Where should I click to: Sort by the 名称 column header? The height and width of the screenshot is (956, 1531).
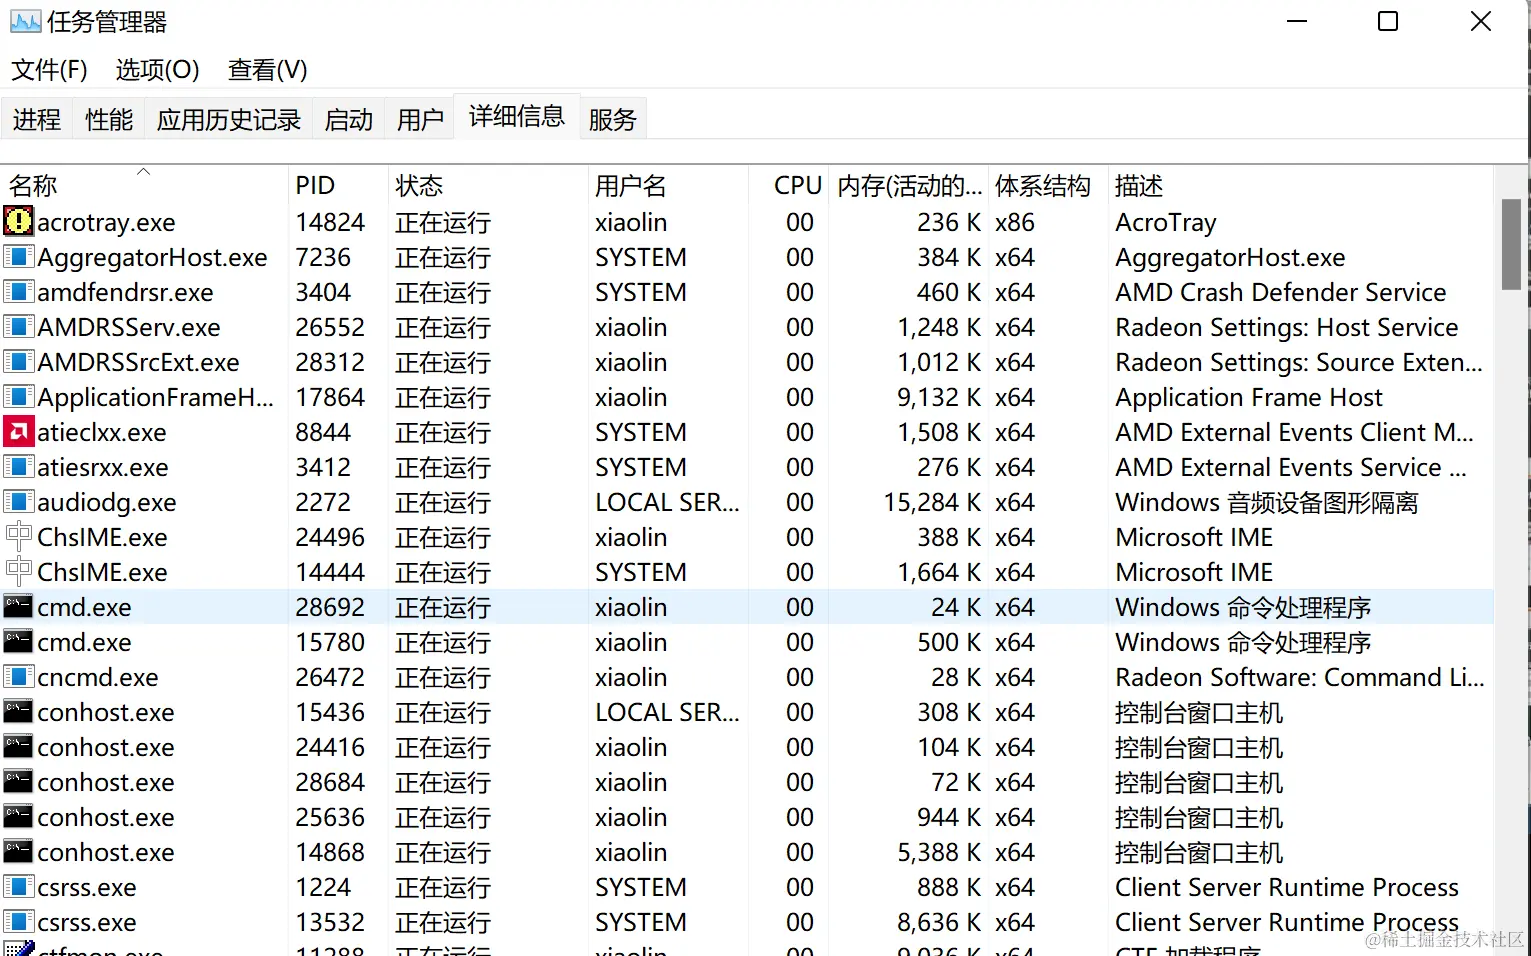coord(144,185)
